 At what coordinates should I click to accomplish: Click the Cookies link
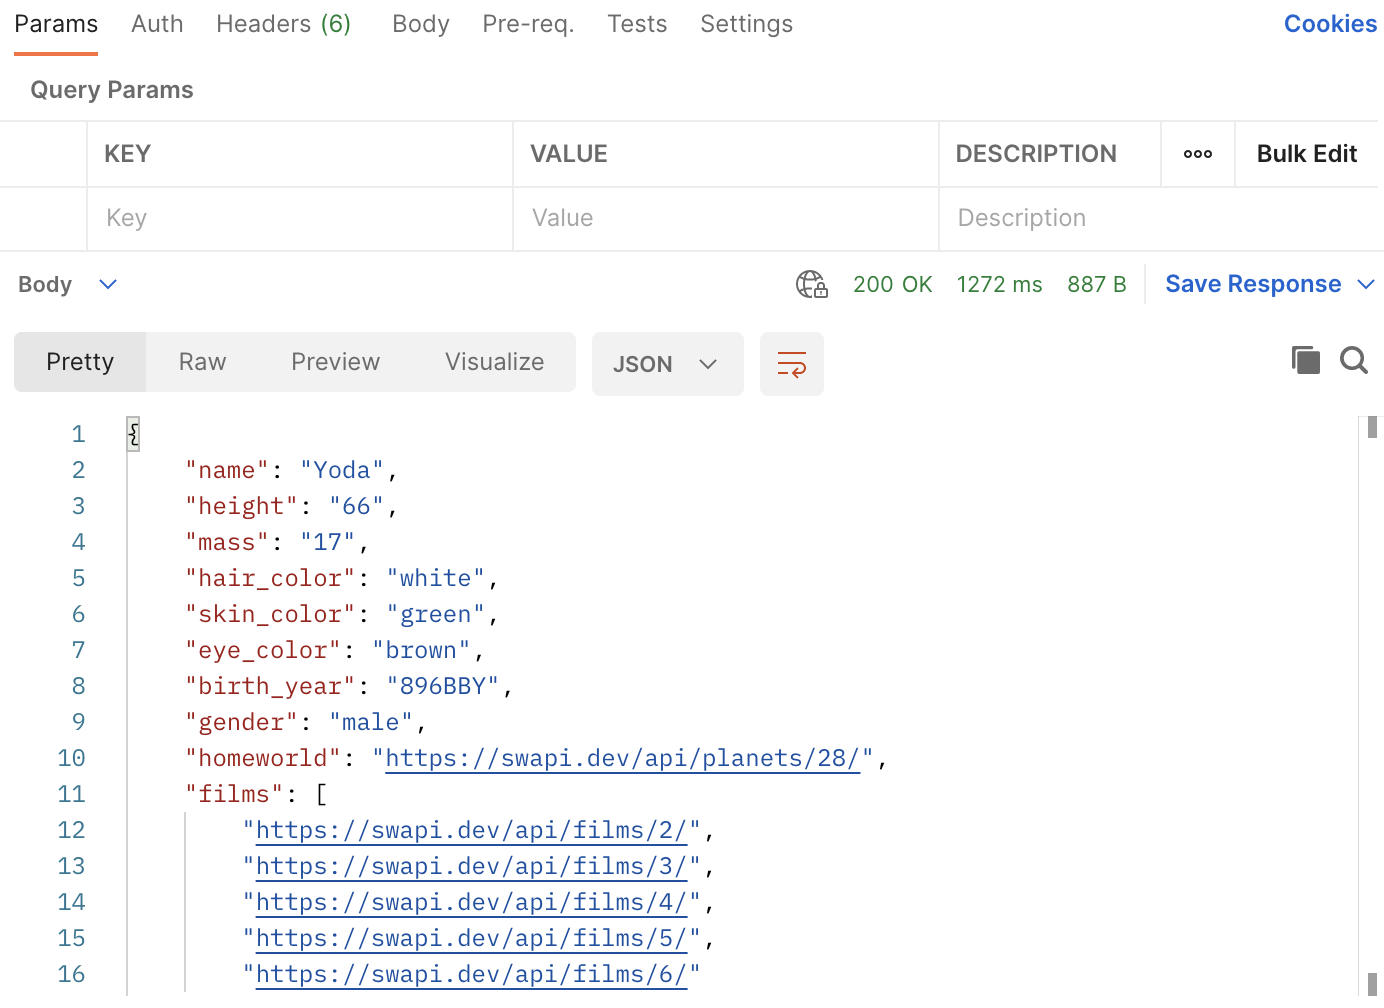(1329, 24)
